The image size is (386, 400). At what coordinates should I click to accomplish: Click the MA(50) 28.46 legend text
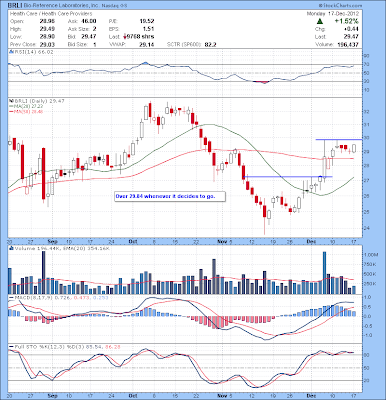coord(28,111)
